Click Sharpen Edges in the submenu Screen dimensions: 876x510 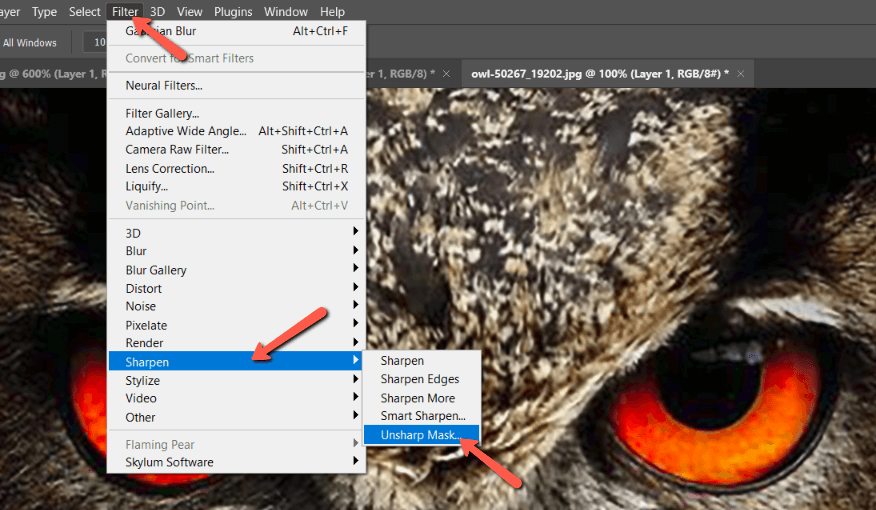tap(419, 379)
